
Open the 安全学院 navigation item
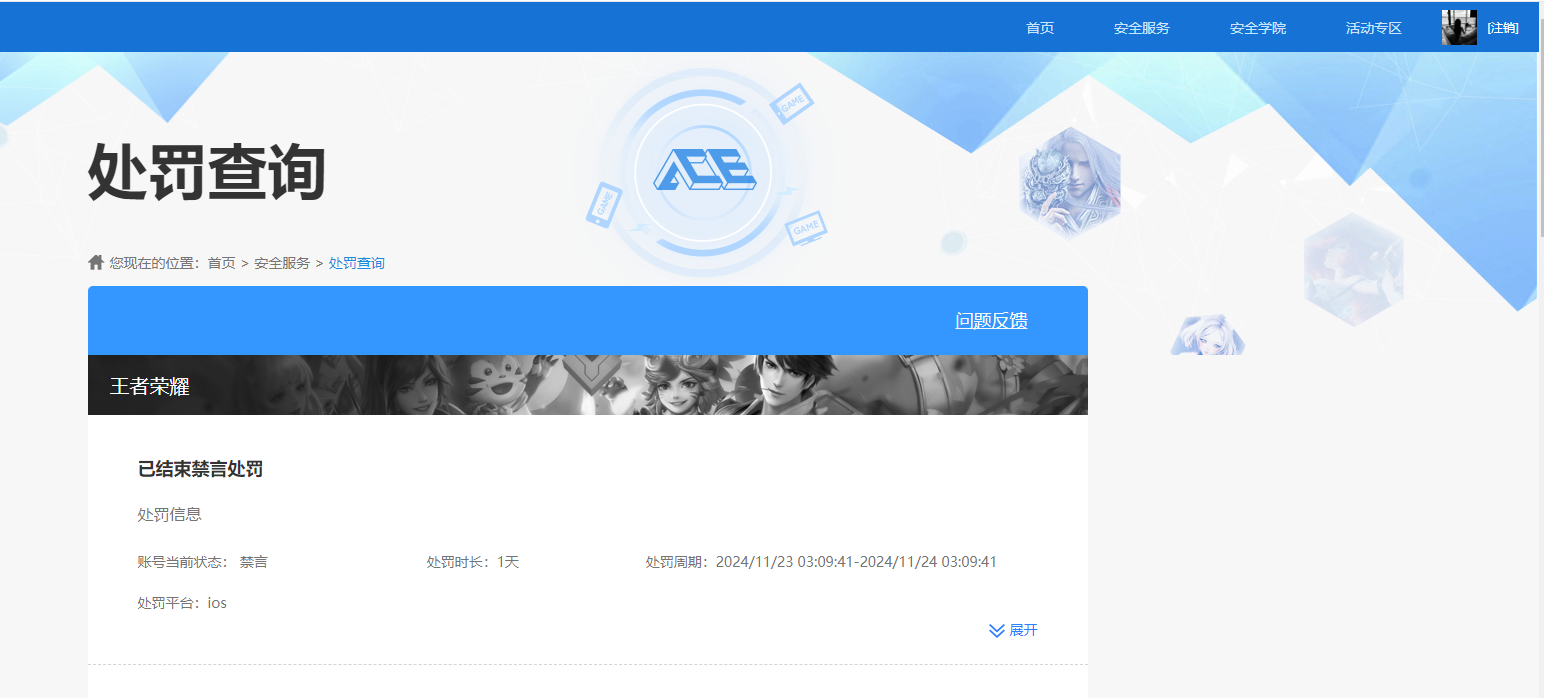pos(1257,27)
